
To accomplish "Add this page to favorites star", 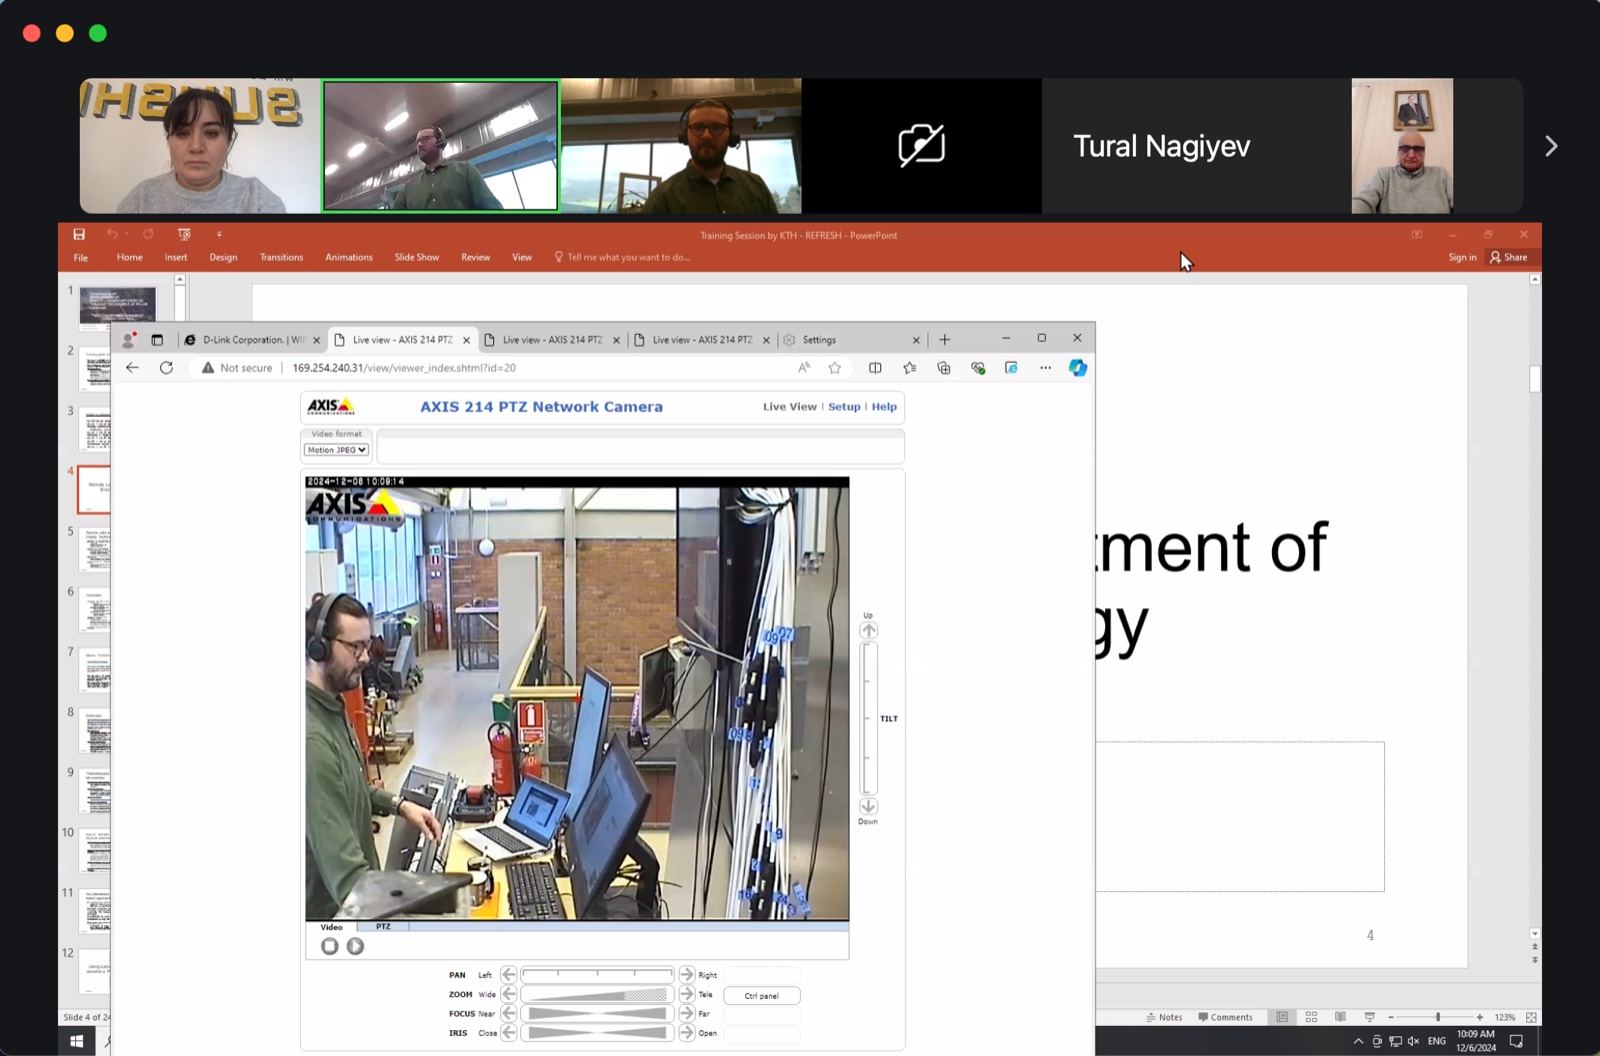I will pyautogui.click(x=835, y=368).
